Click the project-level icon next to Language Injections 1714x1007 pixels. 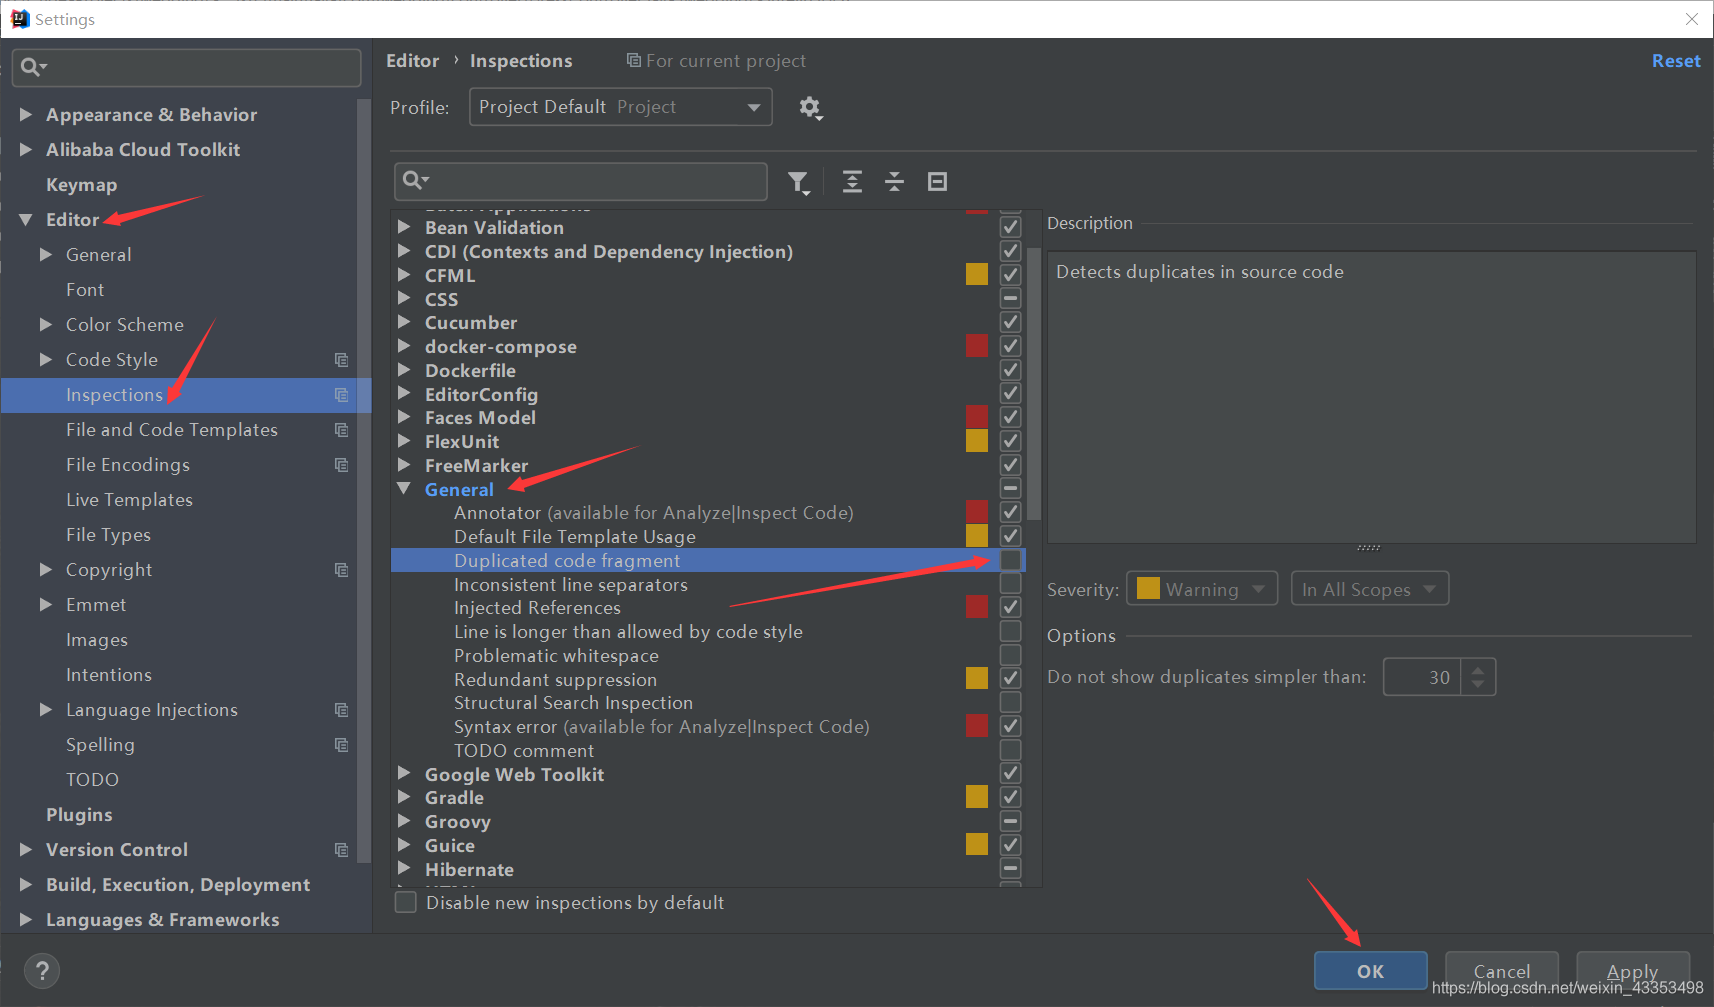click(x=341, y=710)
